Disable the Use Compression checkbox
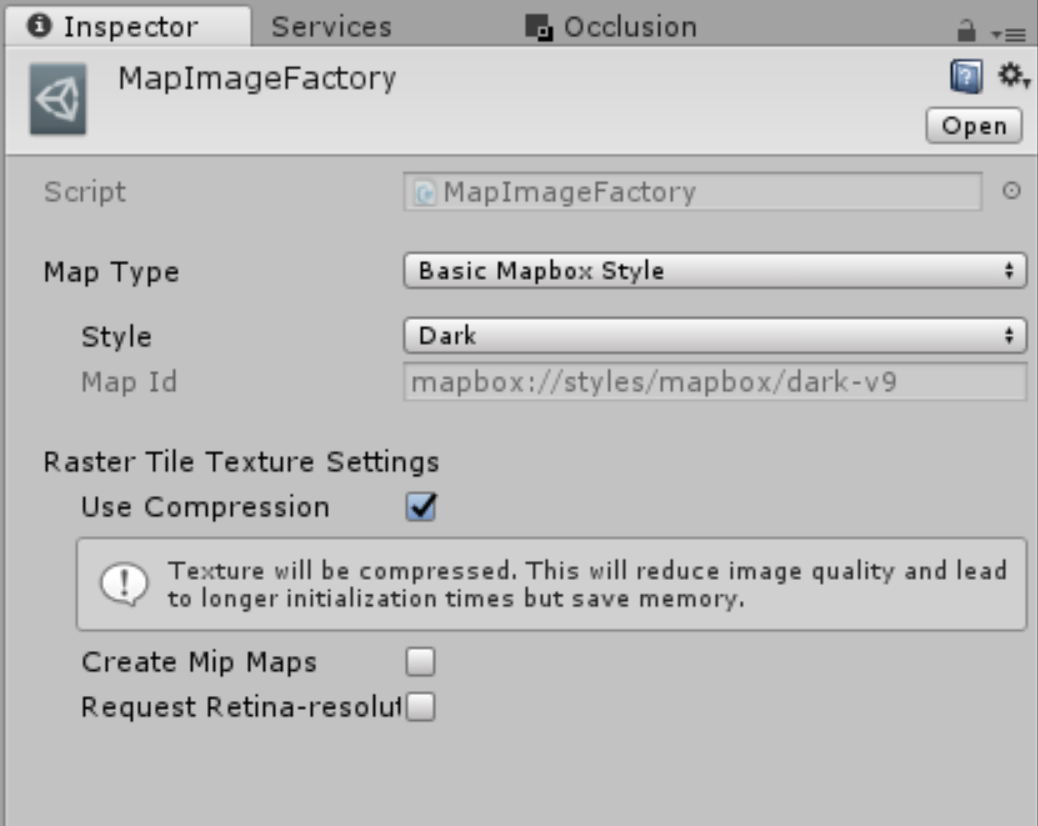 (x=420, y=508)
